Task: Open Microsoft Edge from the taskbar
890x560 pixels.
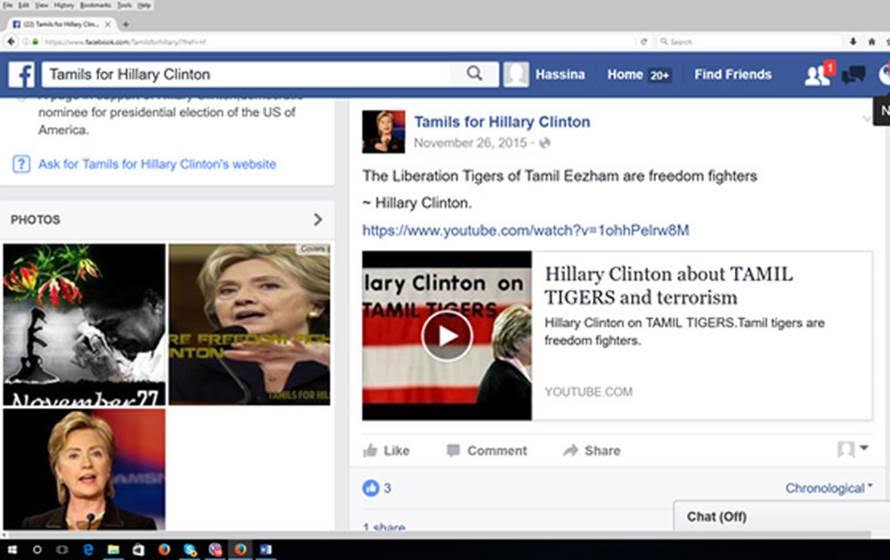Action: (x=88, y=550)
